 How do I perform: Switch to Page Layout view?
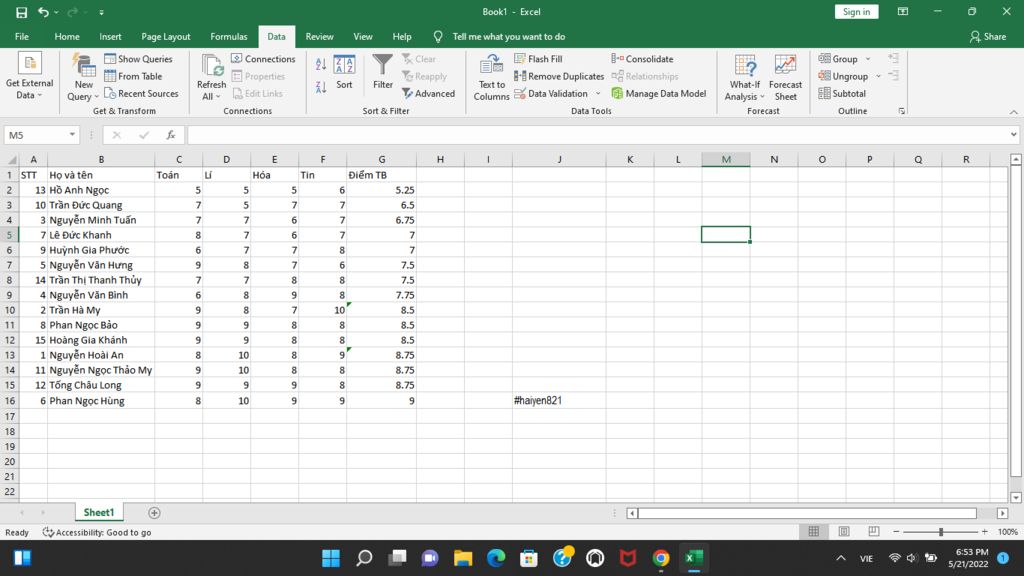pos(844,532)
